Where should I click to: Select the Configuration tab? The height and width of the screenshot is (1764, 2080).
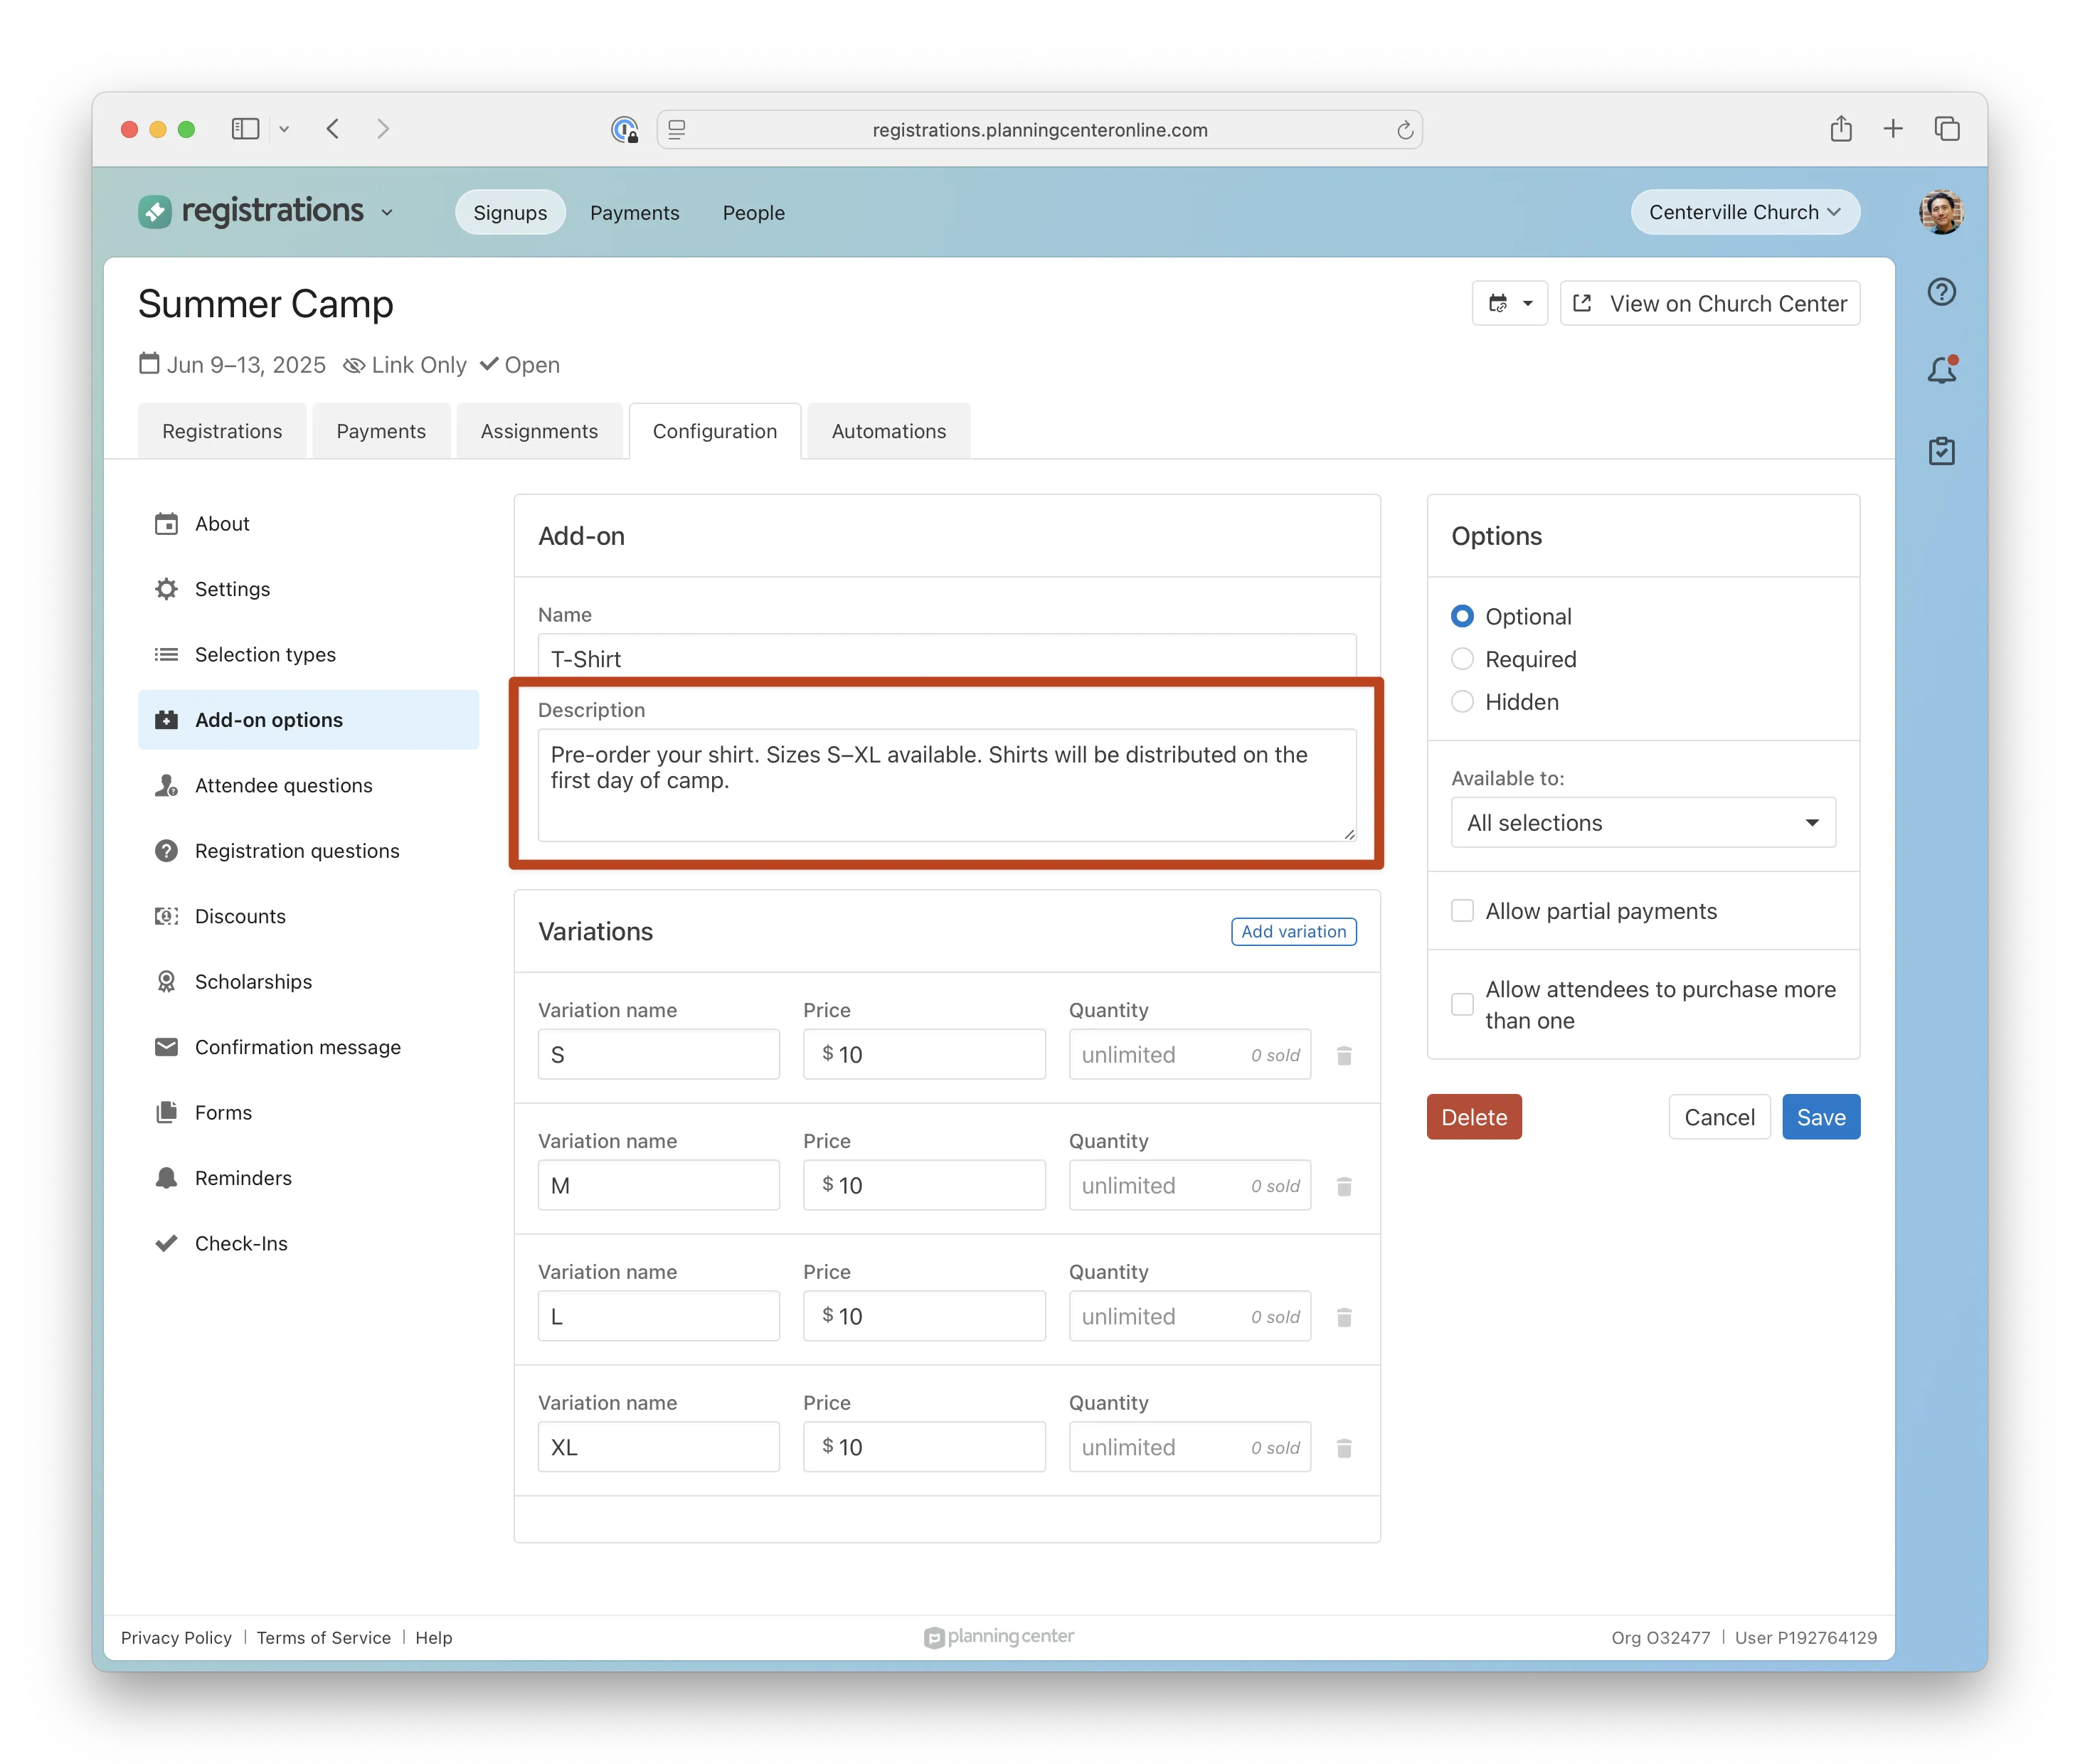tap(715, 431)
